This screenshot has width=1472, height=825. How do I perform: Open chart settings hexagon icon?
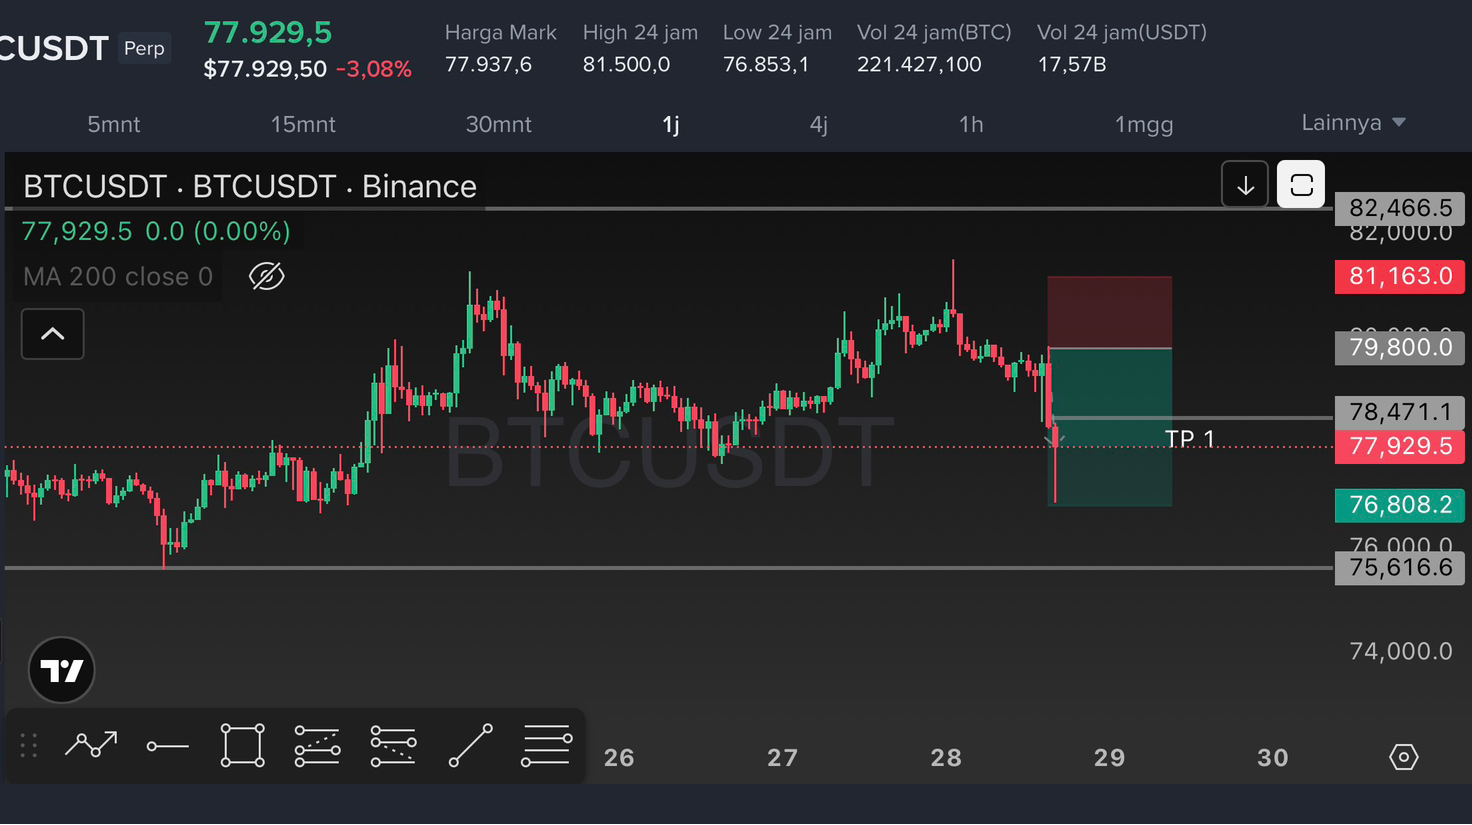[1404, 757]
